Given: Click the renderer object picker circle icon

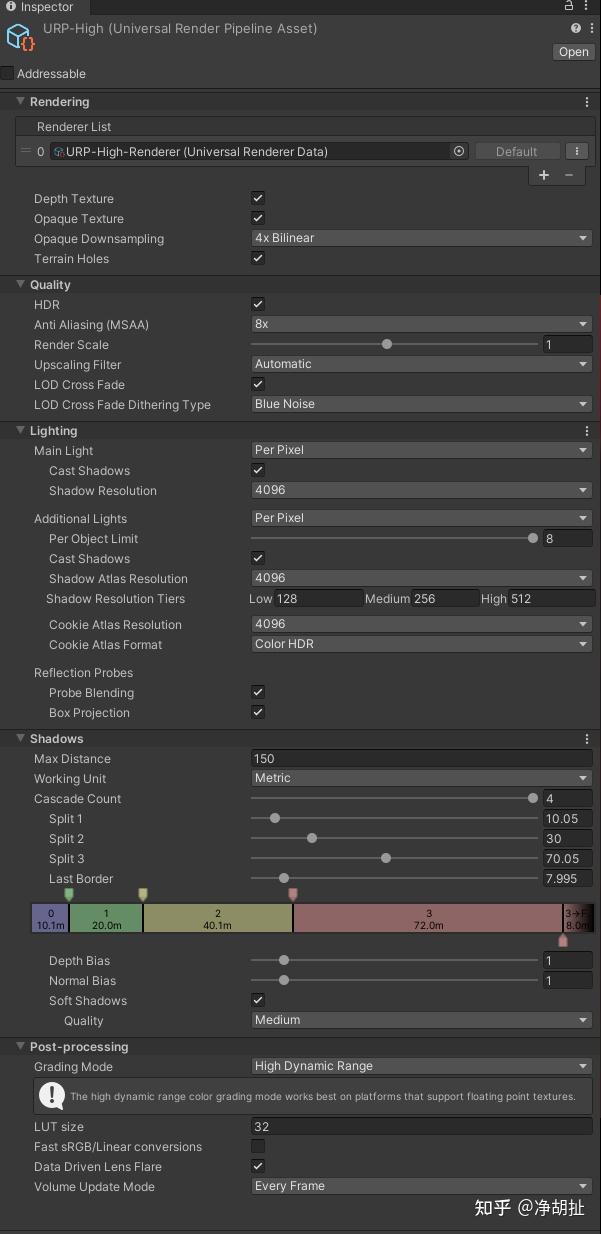Looking at the screenshot, I should (459, 151).
